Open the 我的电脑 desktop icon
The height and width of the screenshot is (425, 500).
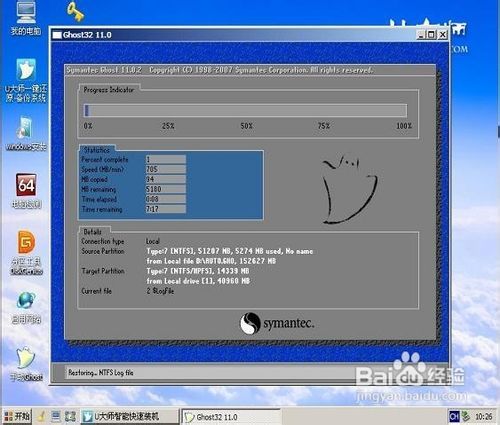pos(26,18)
